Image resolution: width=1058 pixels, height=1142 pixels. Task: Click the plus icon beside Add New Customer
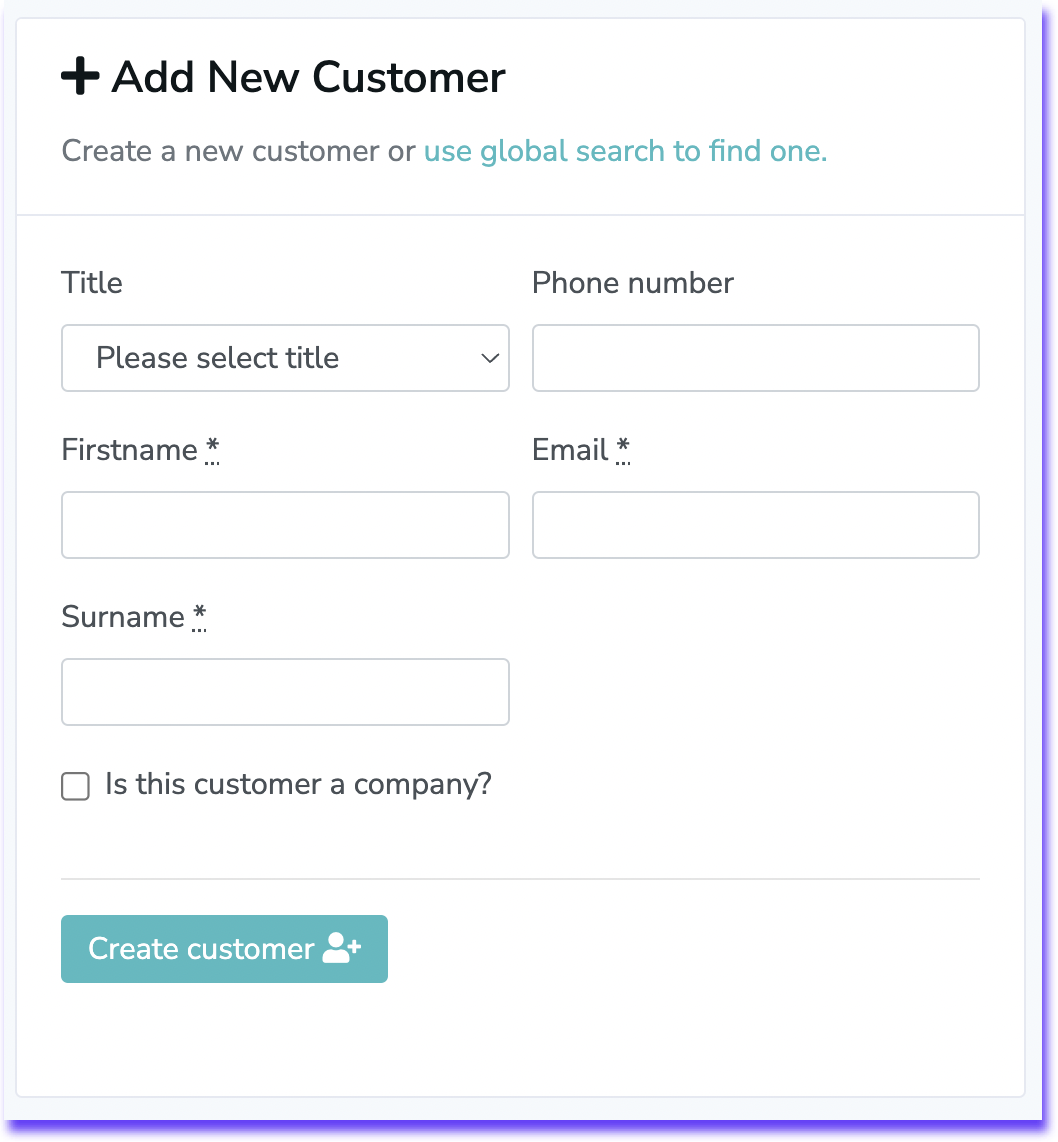80,76
